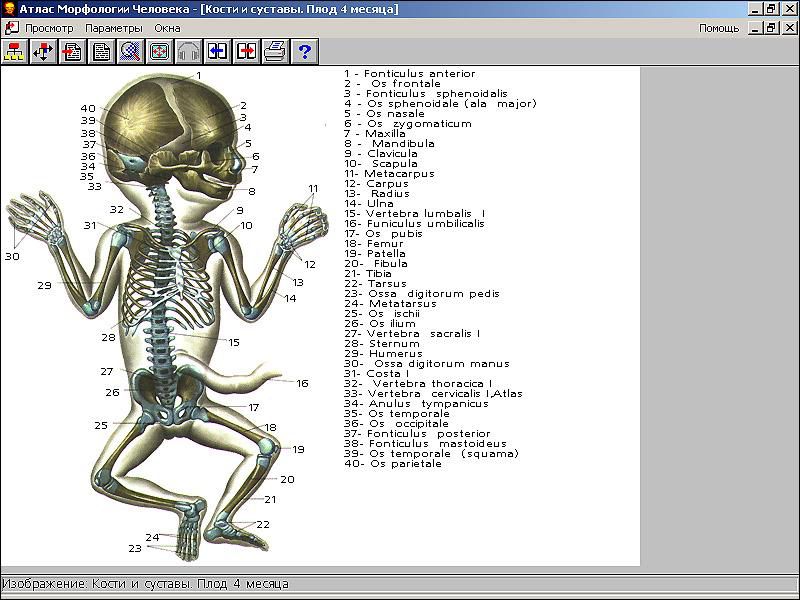
Task: Print the image using the printer icon
Action: [x=275, y=51]
